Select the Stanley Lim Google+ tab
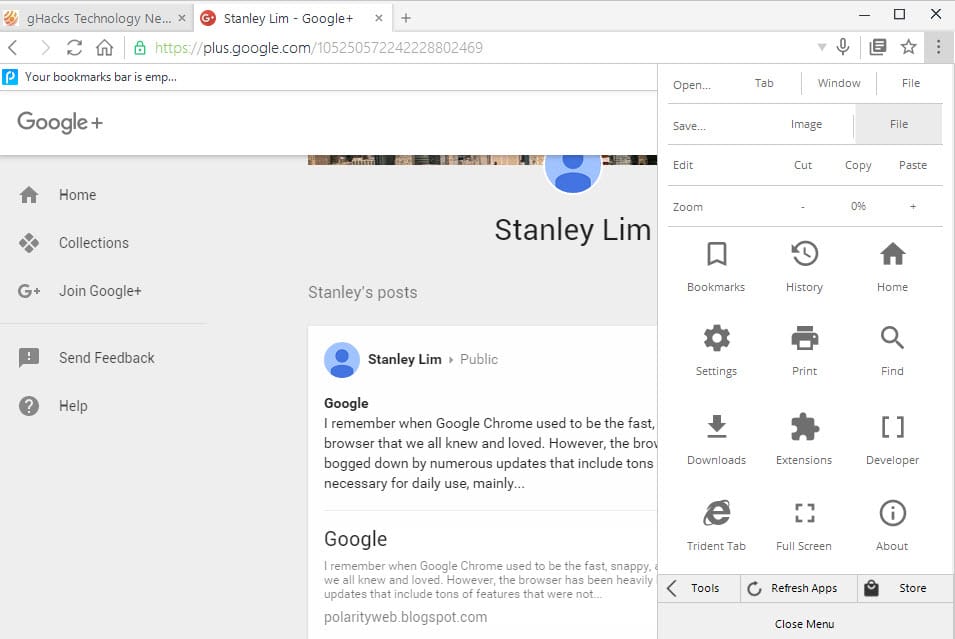 coord(291,18)
